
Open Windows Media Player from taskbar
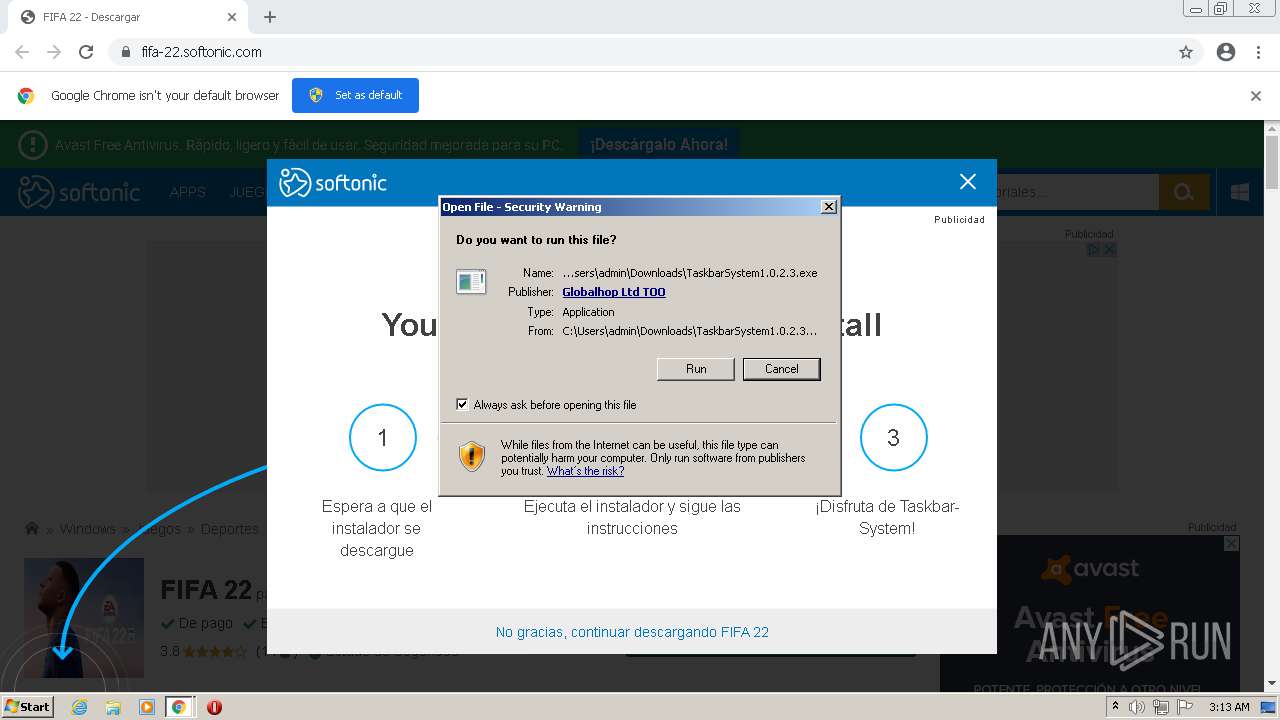tap(147, 707)
